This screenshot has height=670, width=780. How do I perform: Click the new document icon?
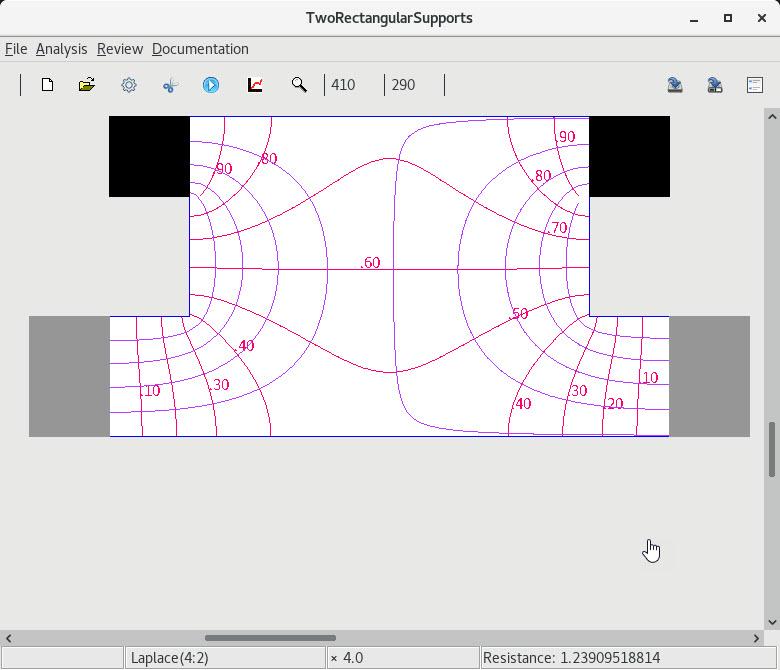click(x=47, y=85)
